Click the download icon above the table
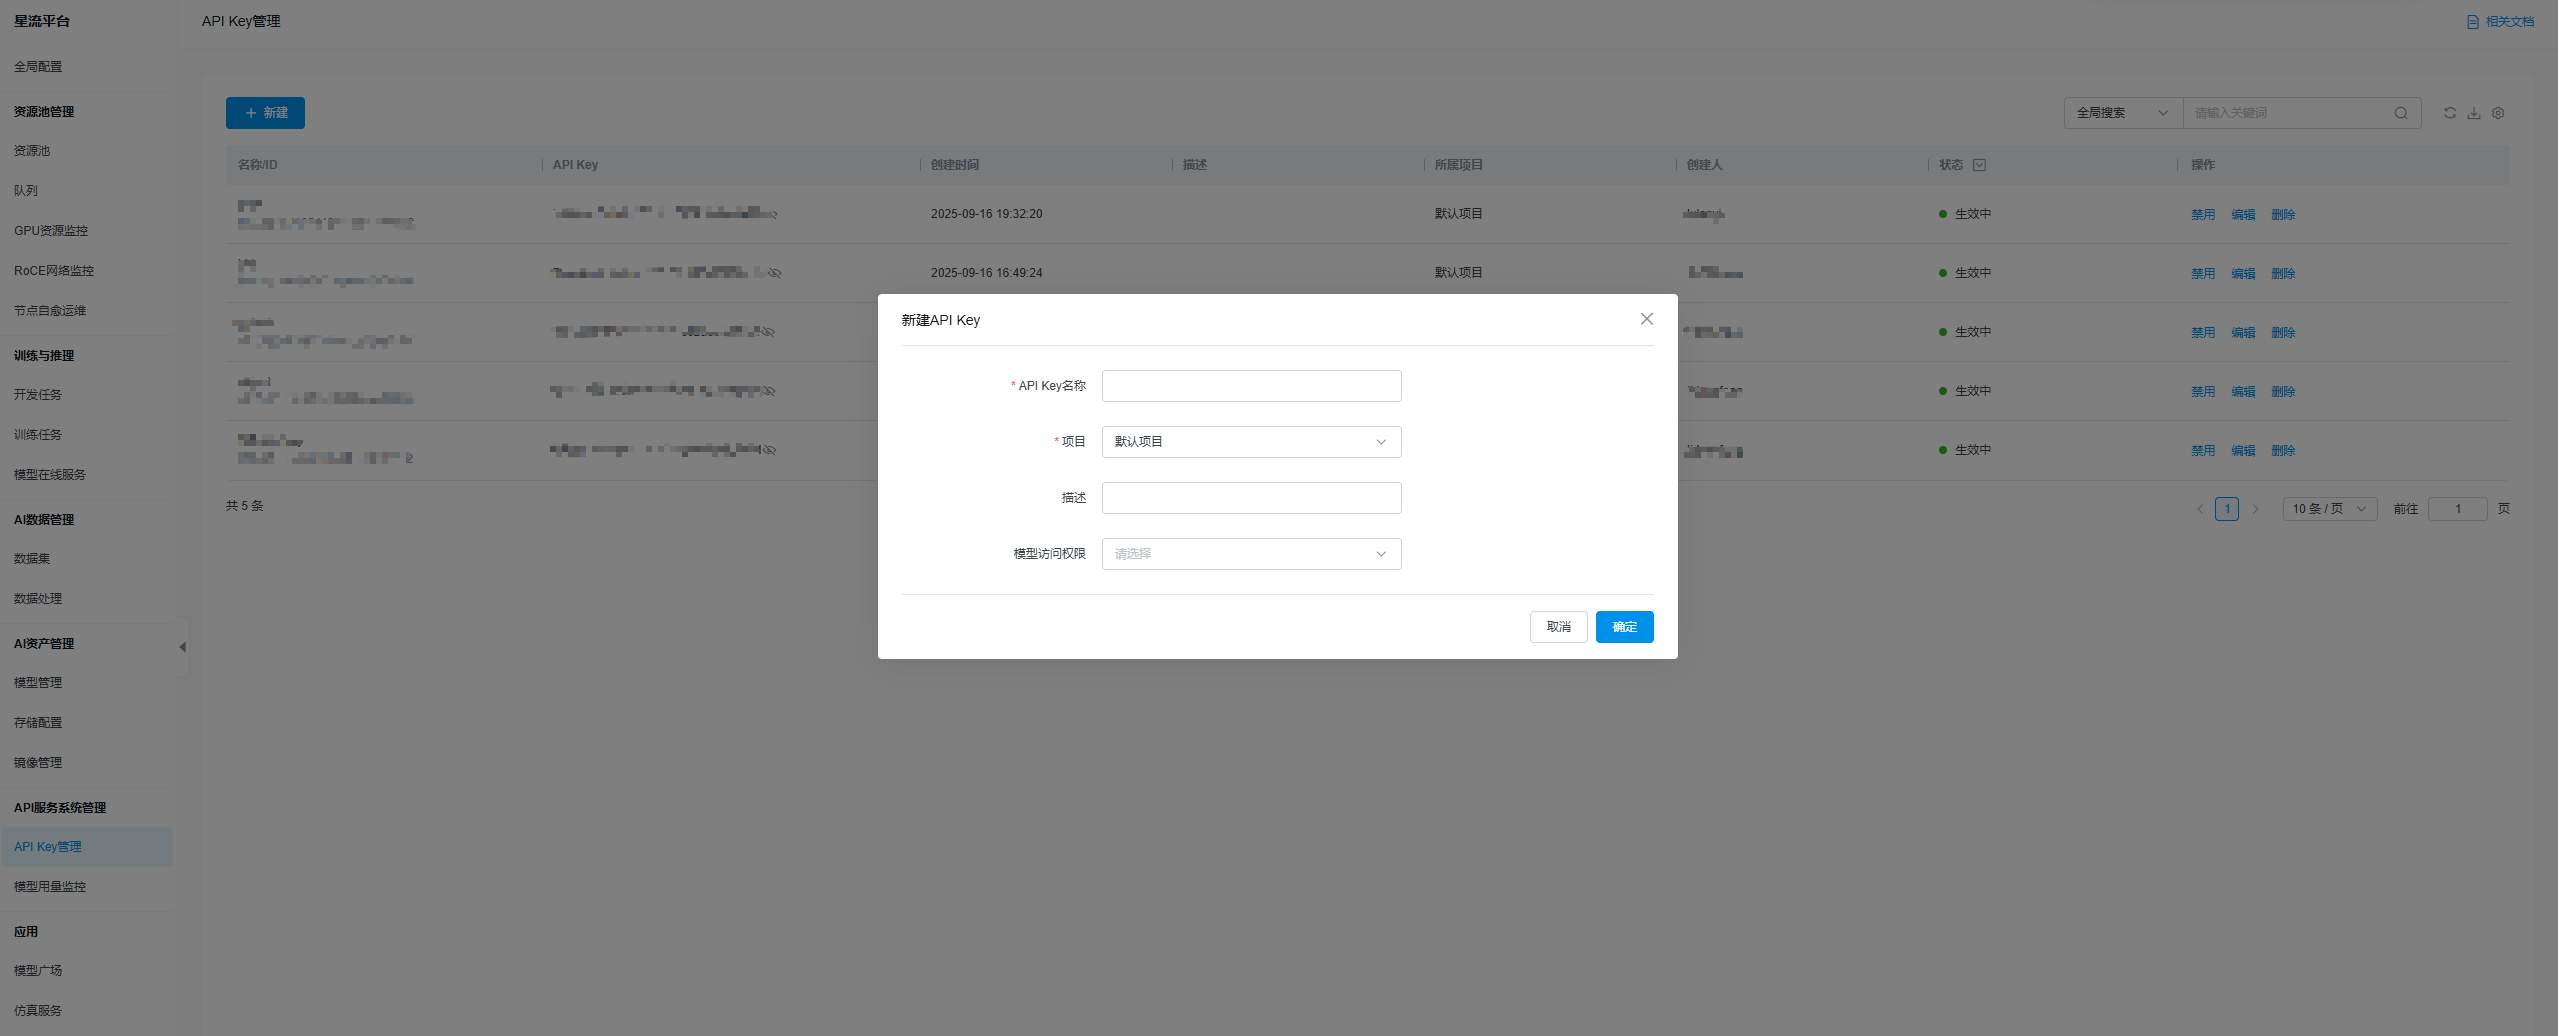Viewport: 2558px width, 1036px height. point(2474,113)
